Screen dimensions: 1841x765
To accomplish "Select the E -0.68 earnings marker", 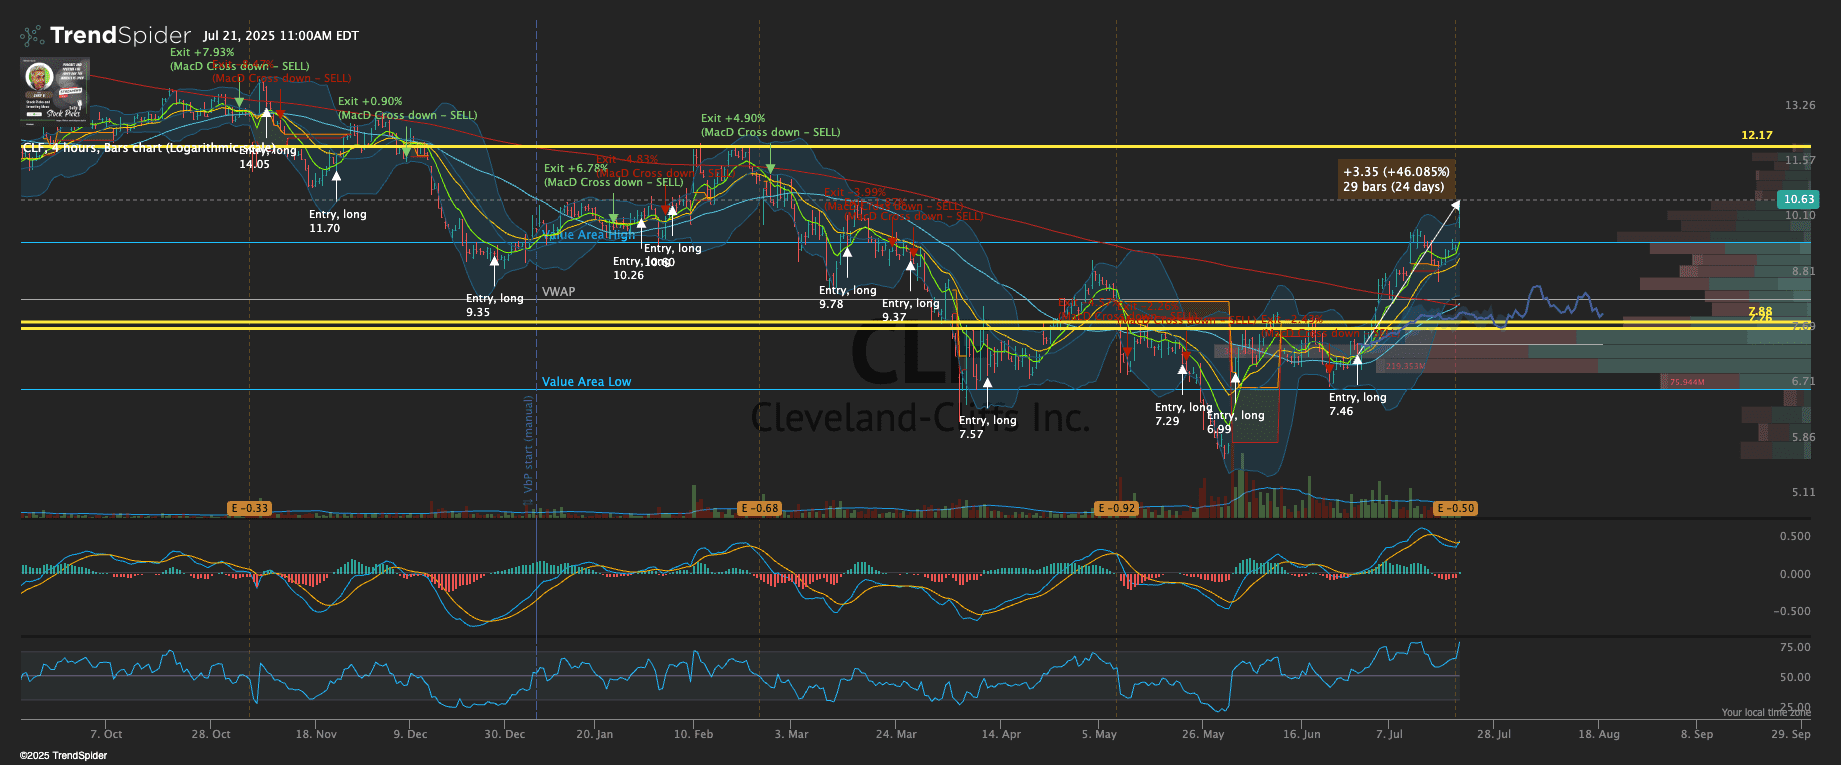I will (x=760, y=508).
